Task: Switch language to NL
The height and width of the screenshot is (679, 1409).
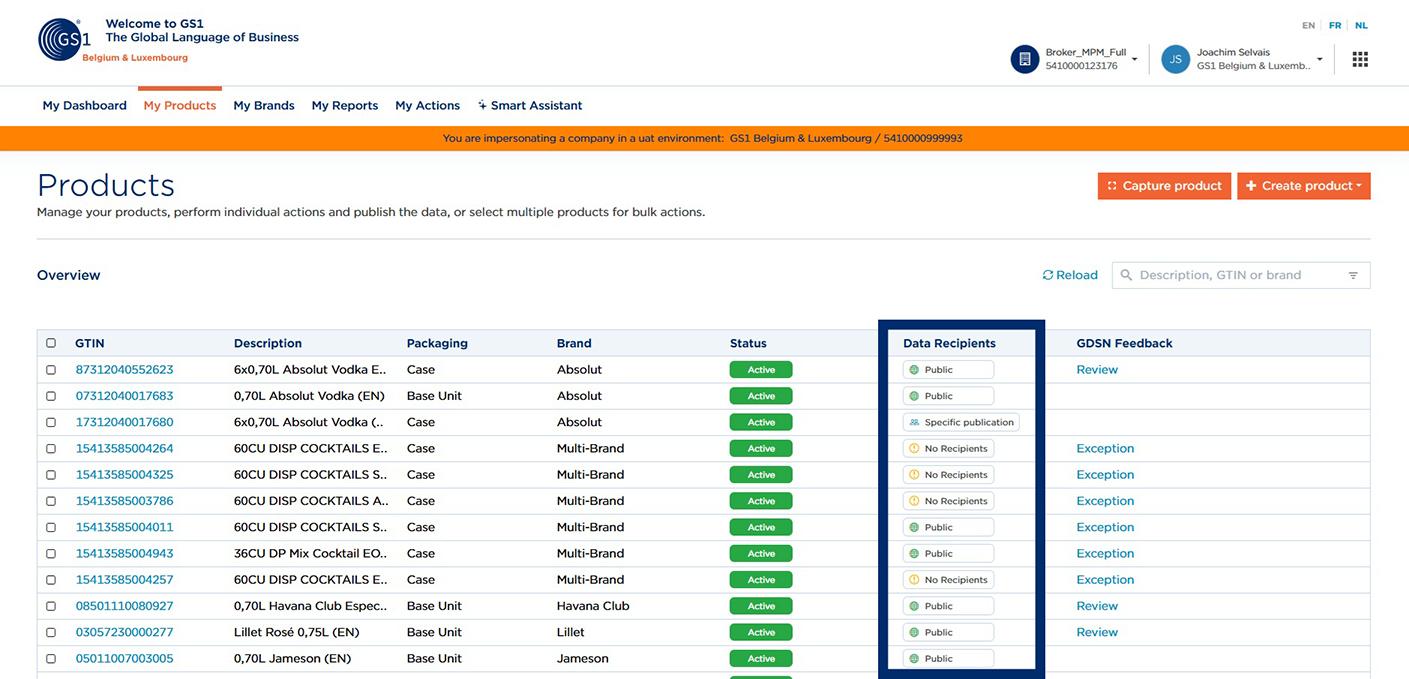Action: point(1361,26)
